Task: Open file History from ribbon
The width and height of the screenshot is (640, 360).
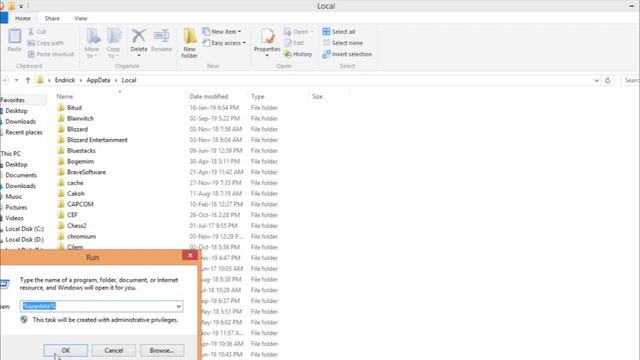Action: point(298,54)
